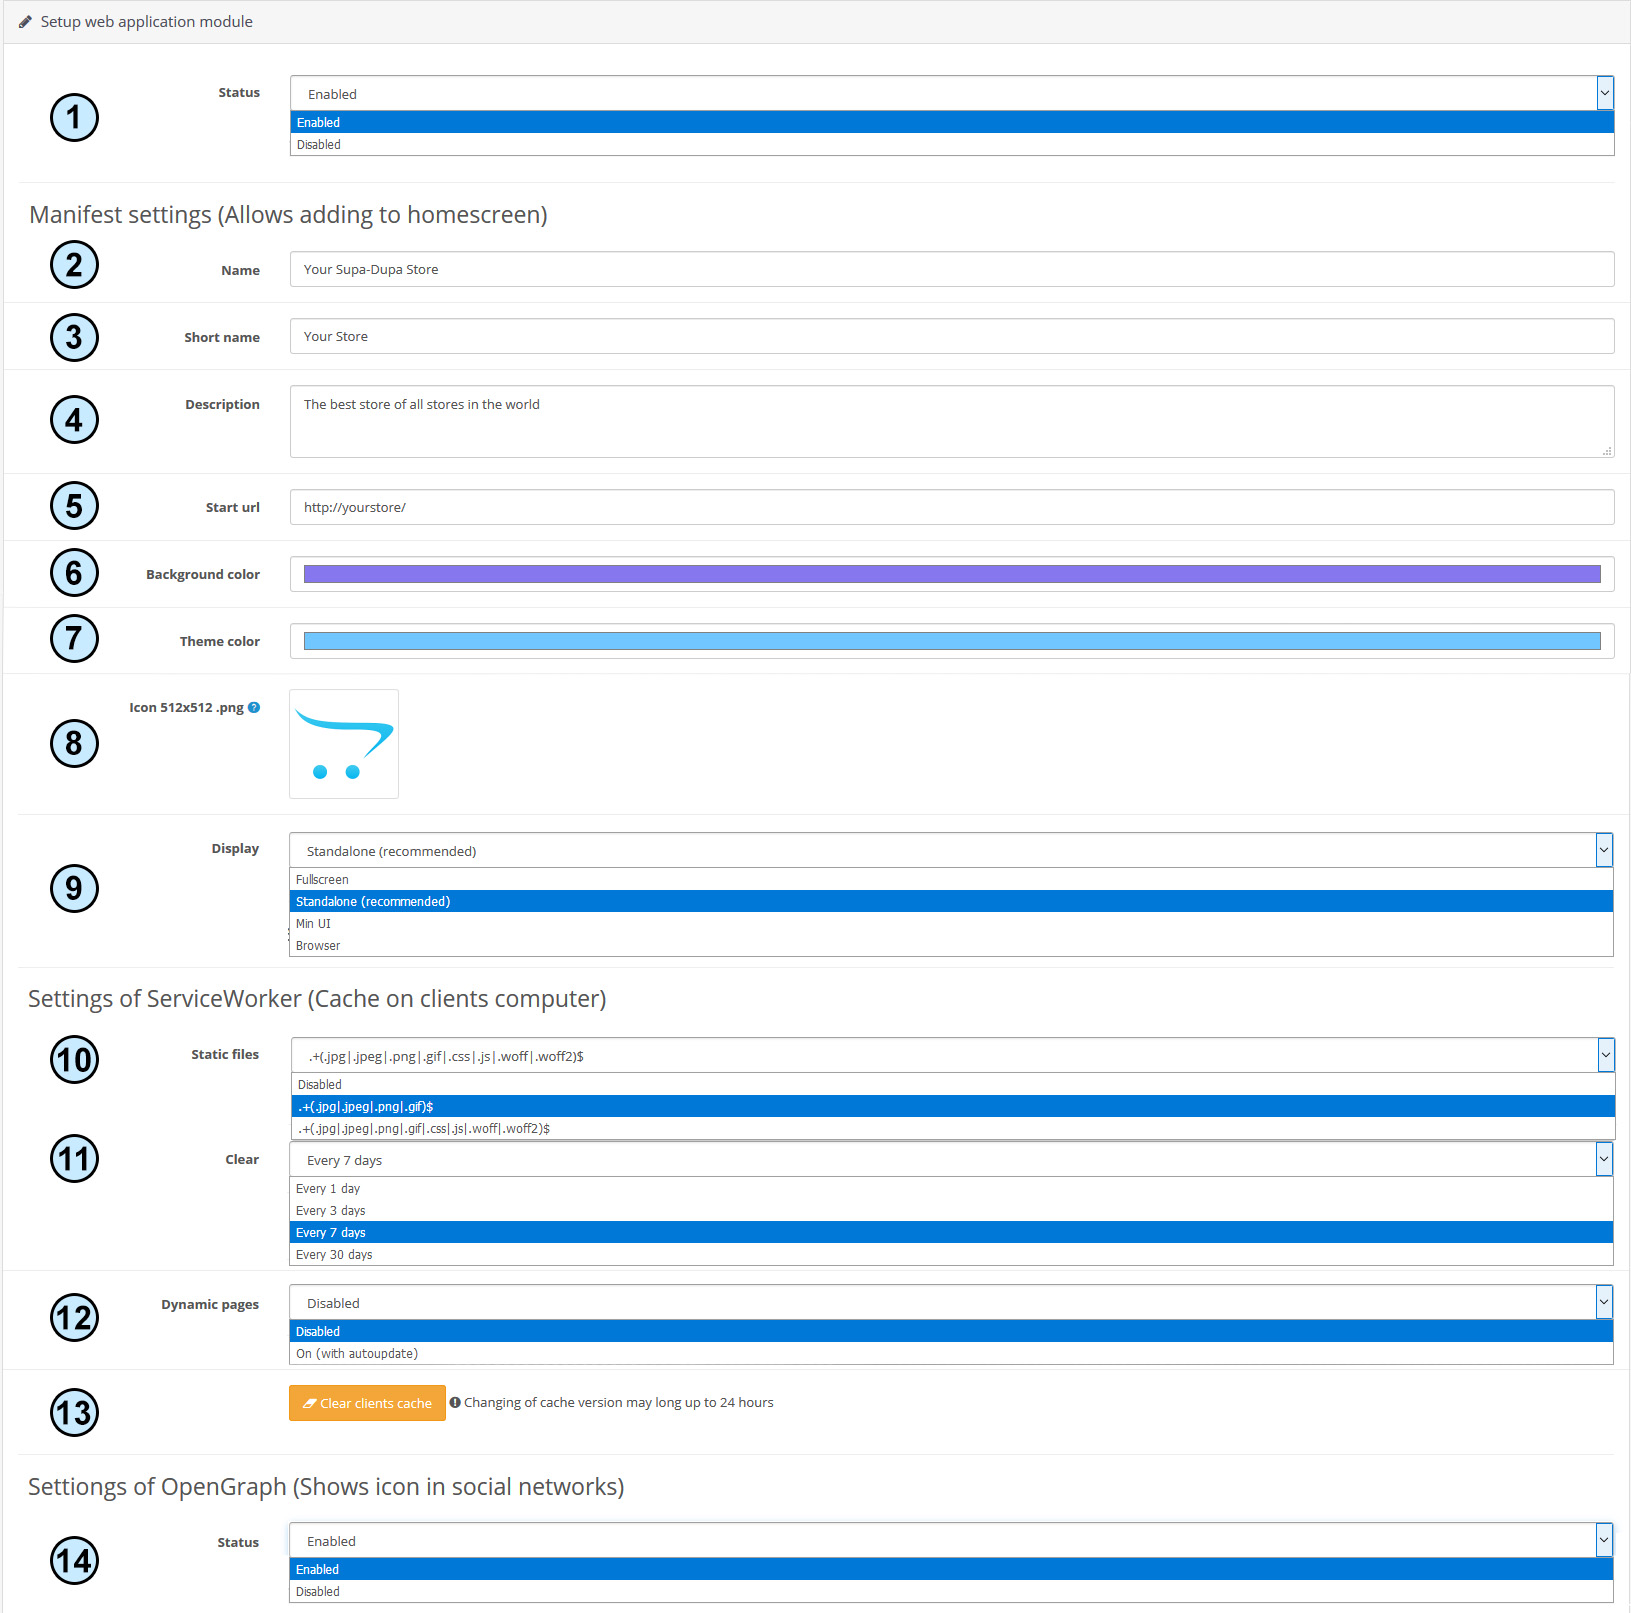This screenshot has height=1613, width=1631.
Task: Click into the Description textarea
Action: (951, 421)
